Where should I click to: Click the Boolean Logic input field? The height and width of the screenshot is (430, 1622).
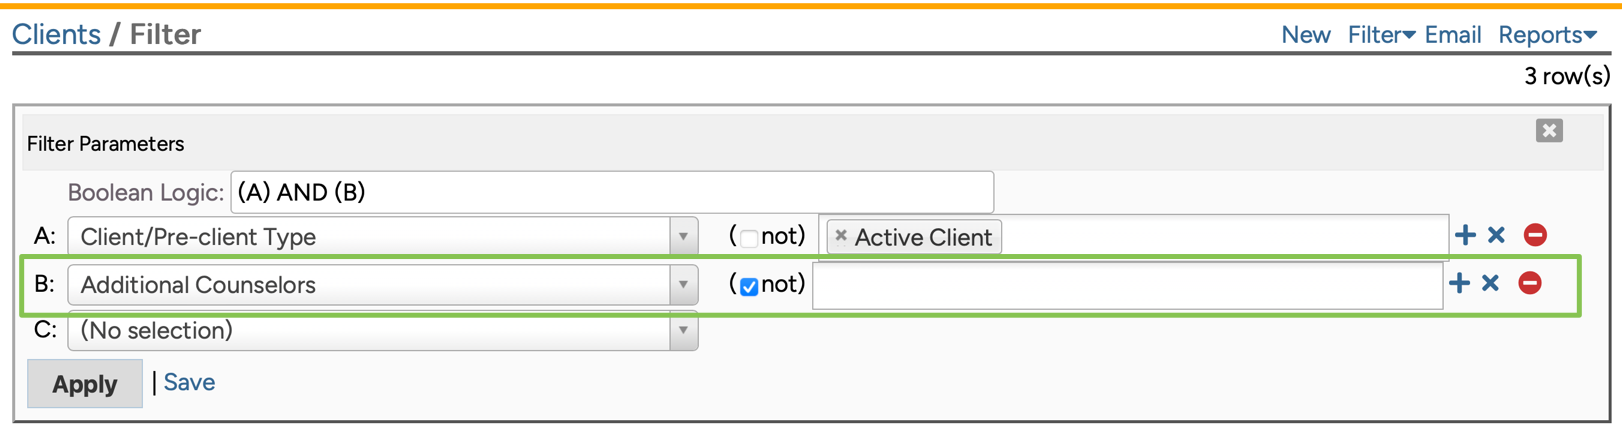click(611, 192)
